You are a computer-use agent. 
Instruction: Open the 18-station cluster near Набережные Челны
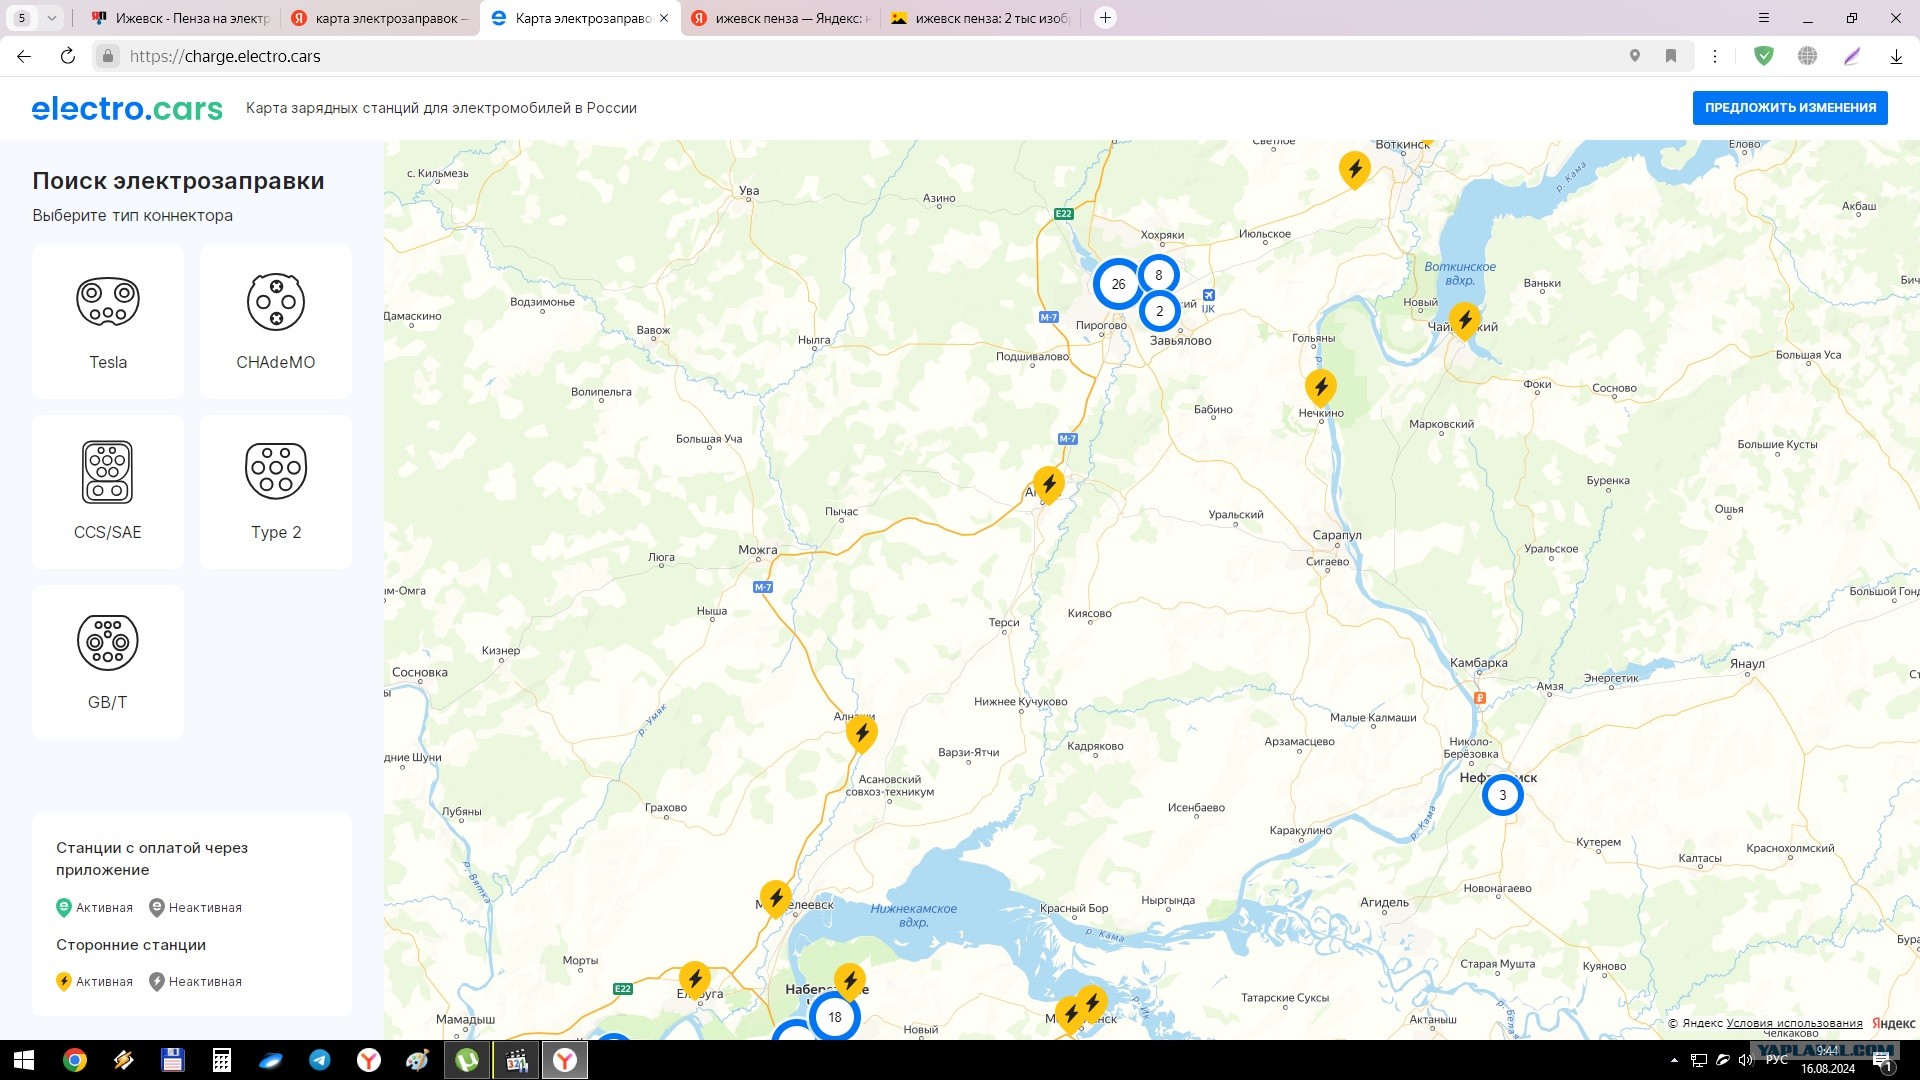[835, 1017]
